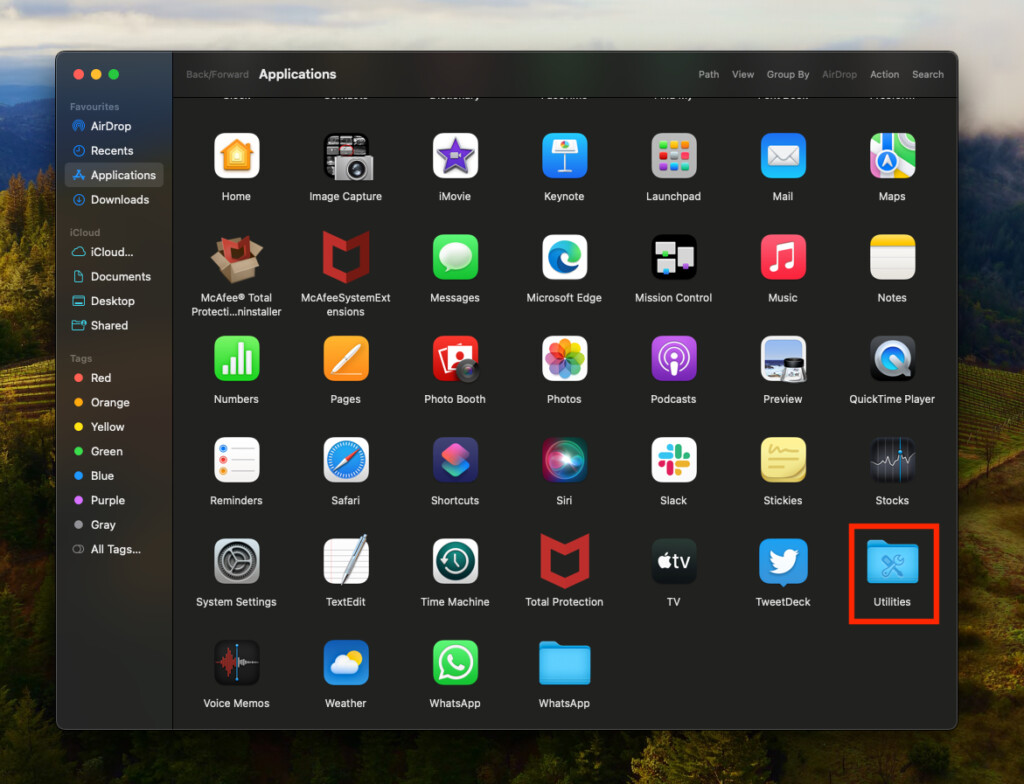Launch the green WhatsApp app icon
This screenshot has height=784, width=1024.
tap(455, 662)
